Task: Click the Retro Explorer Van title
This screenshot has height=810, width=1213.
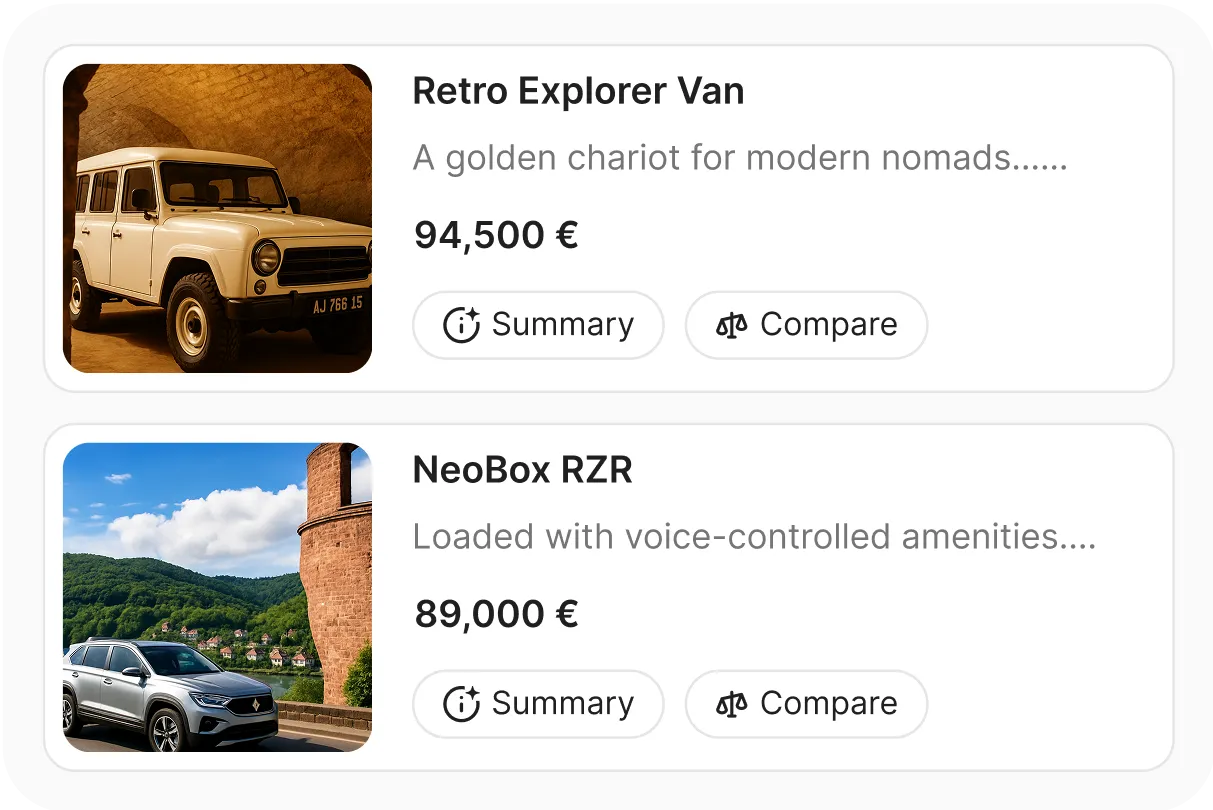Action: (x=578, y=91)
